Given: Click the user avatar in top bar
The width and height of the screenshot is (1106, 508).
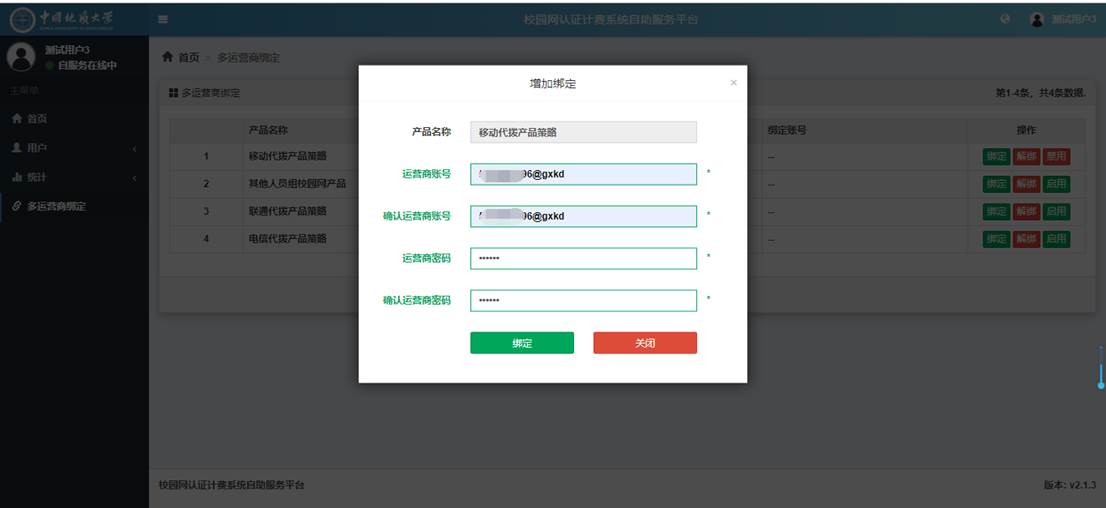Looking at the screenshot, I should click(1036, 20).
